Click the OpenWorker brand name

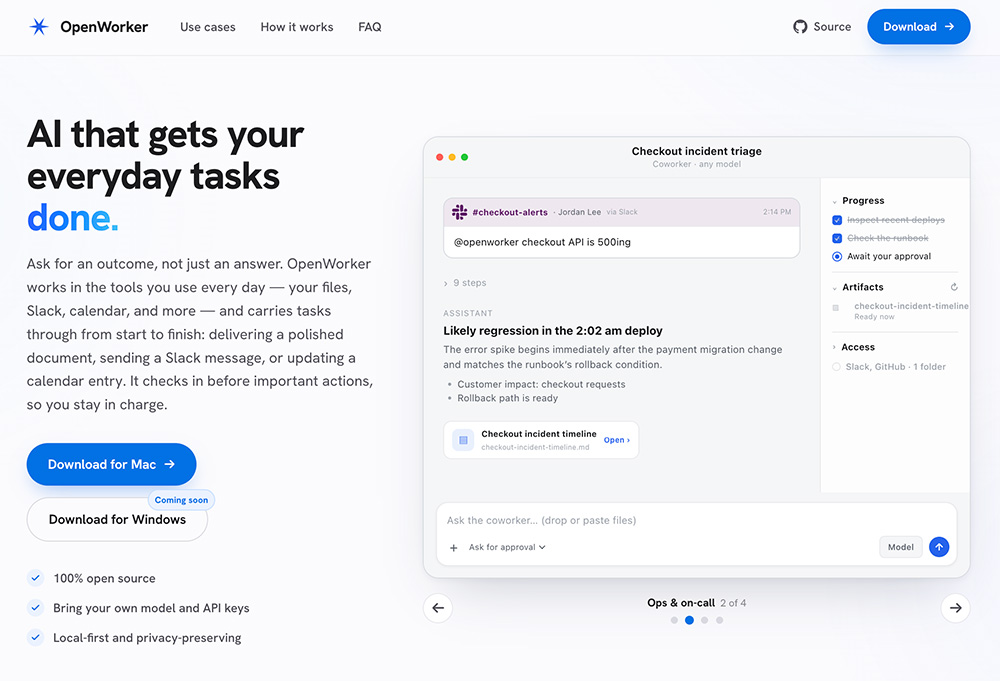click(104, 27)
